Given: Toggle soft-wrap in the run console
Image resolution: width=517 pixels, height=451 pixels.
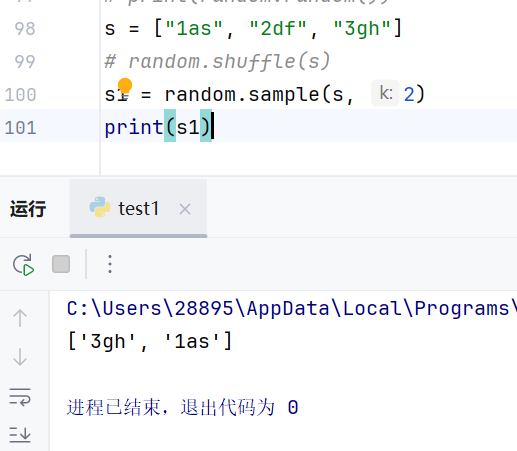Looking at the screenshot, I should (20, 397).
